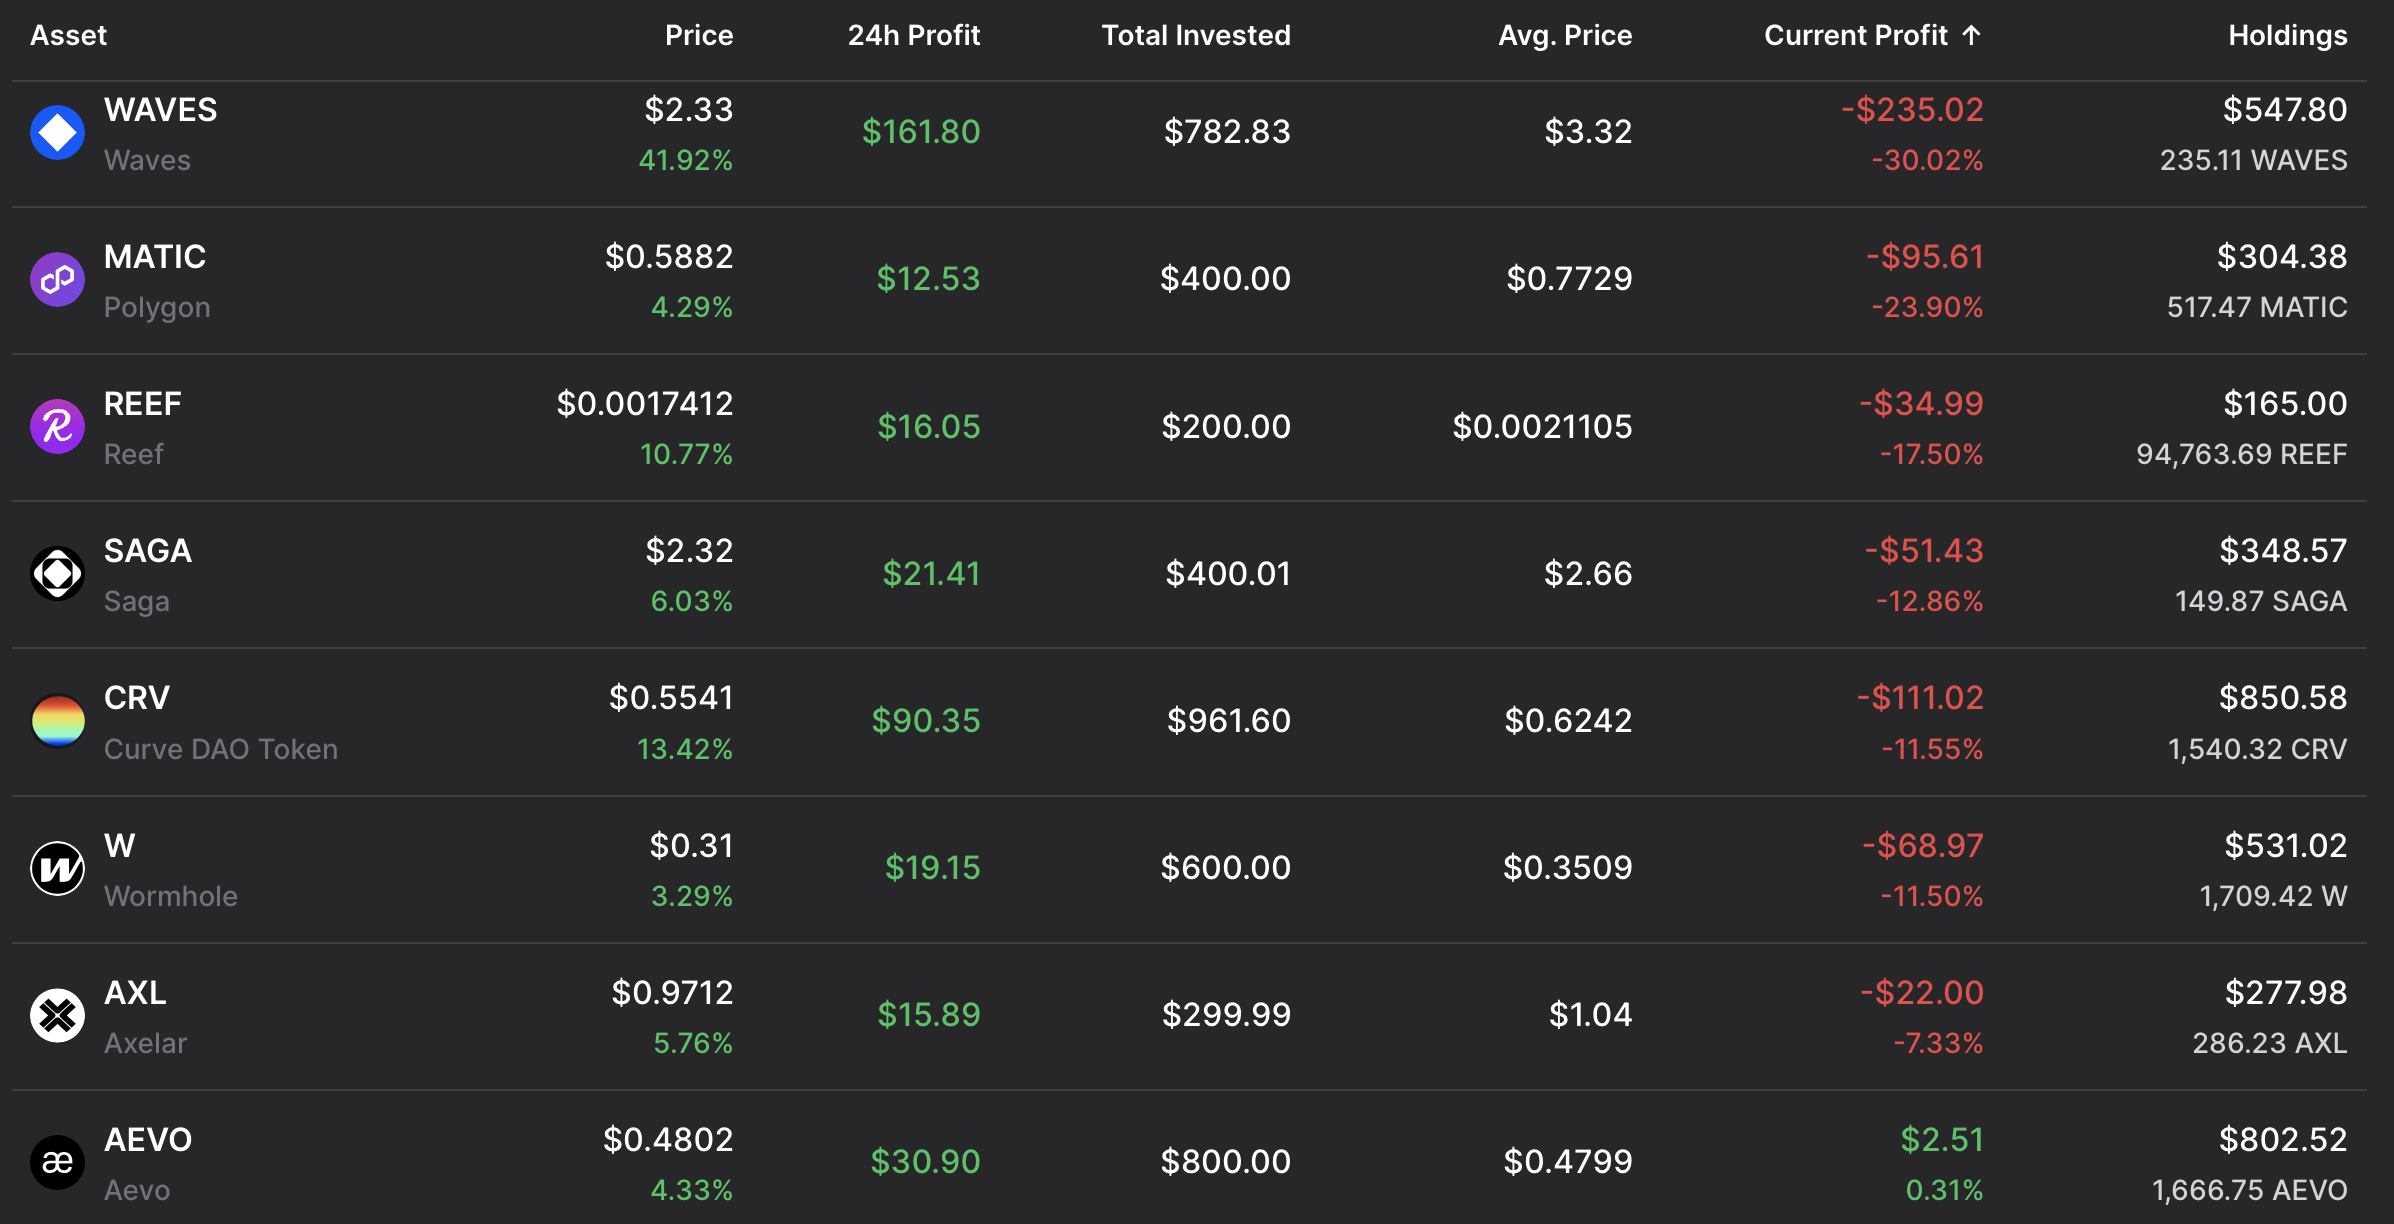Viewport: 2394px width, 1224px height.
Task: Click the ascending sort arrow beside Current Profit
Action: (1971, 36)
